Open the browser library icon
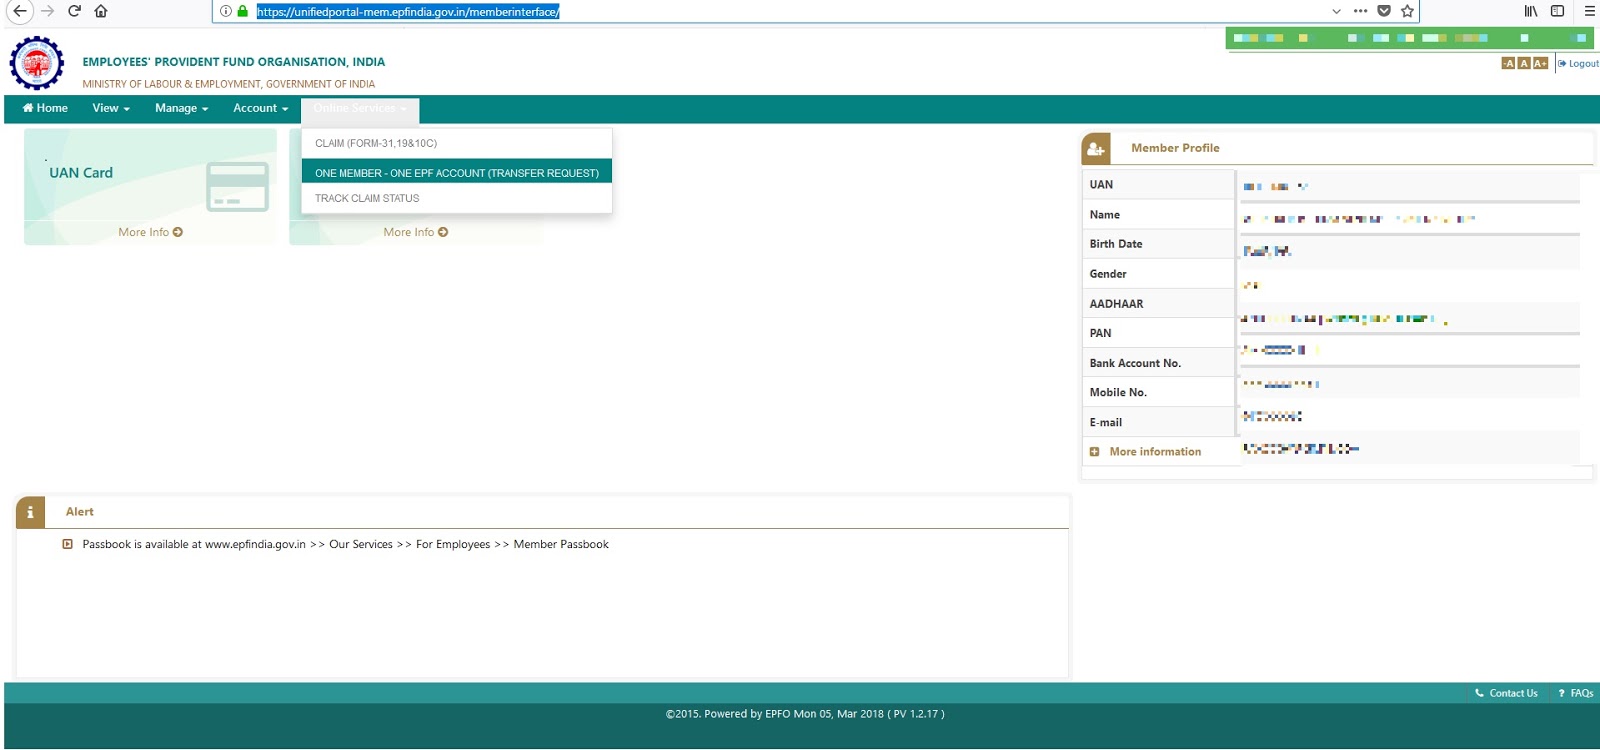1600x750 pixels. [x=1531, y=11]
